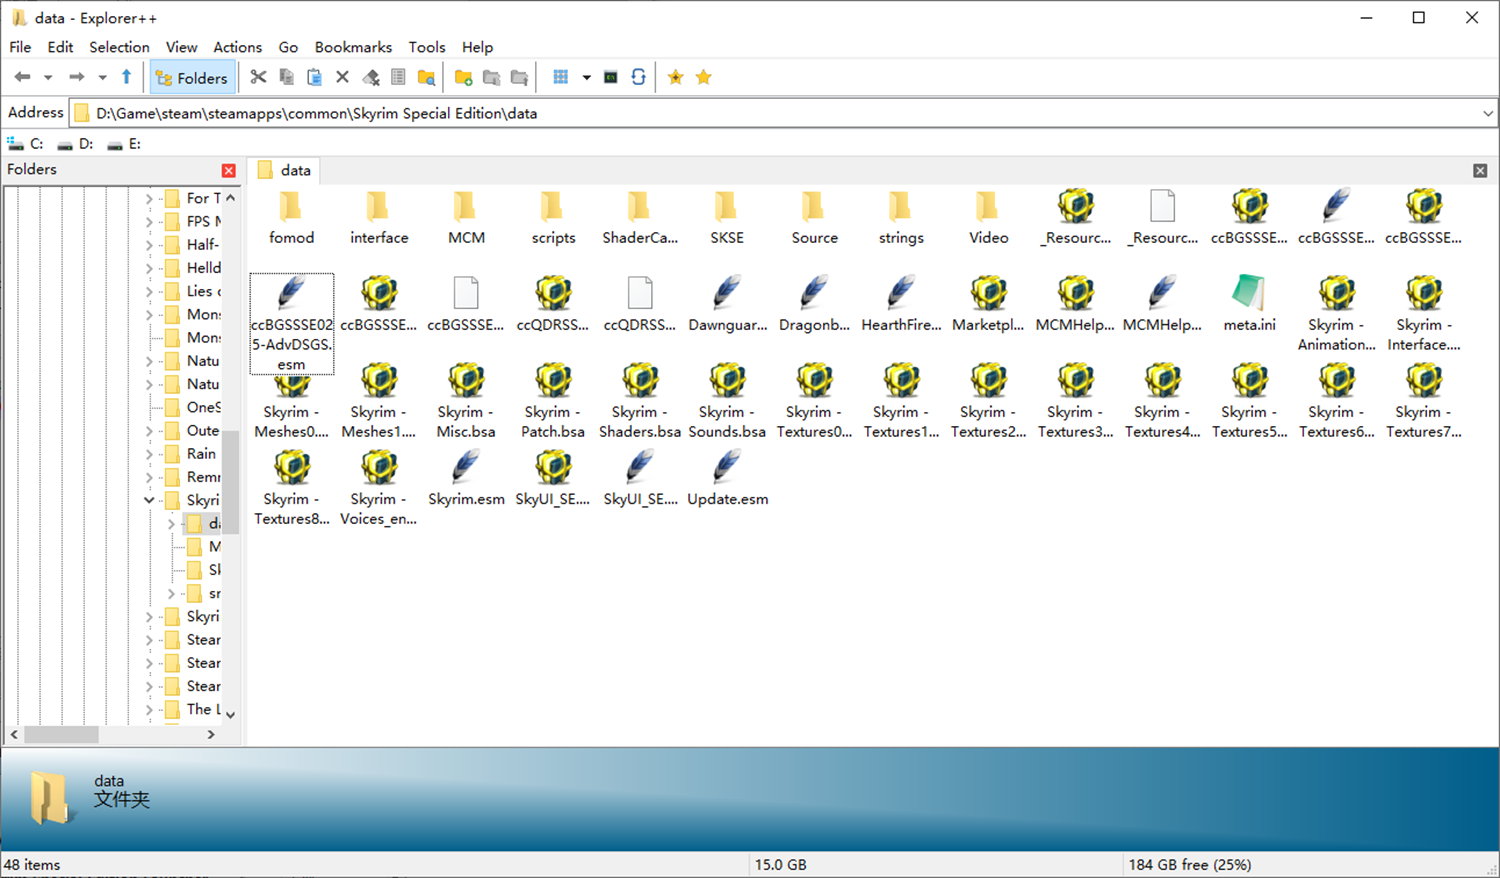Toggle the Folders pane button

pyautogui.click(x=191, y=77)
